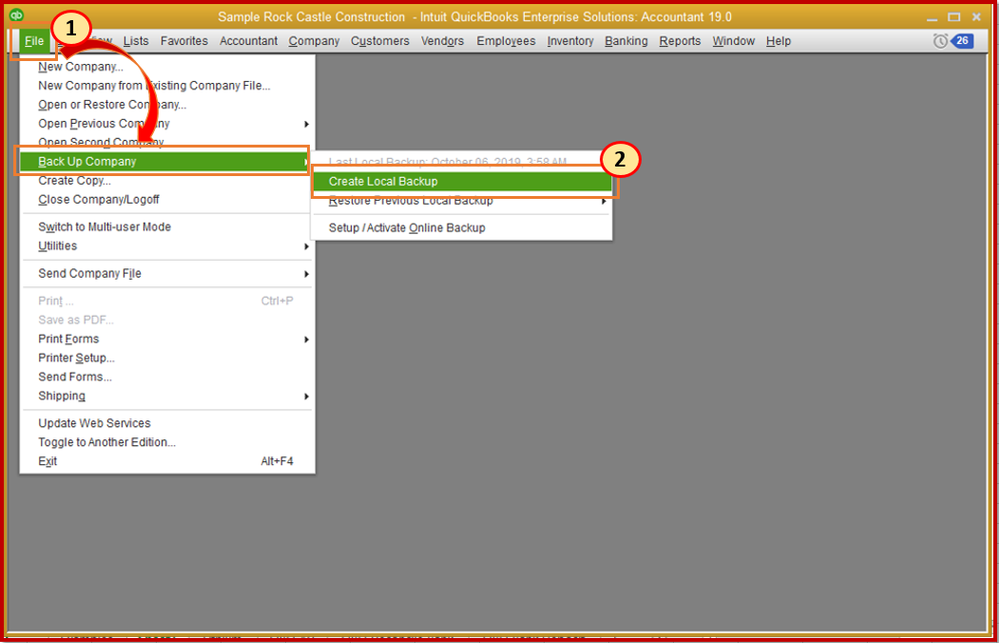Select Print Forms menu entry
999x643 pixels.
point(167,339)
